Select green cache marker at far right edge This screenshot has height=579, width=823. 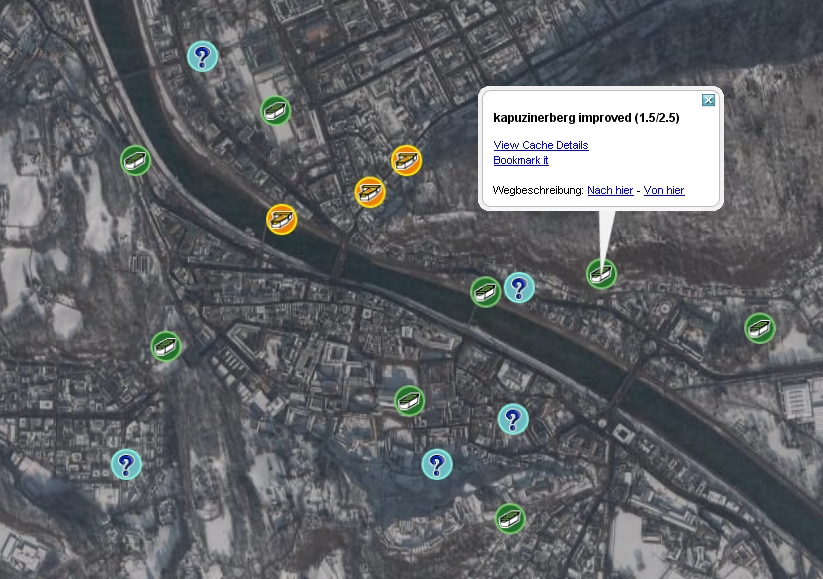pos(759,327)
